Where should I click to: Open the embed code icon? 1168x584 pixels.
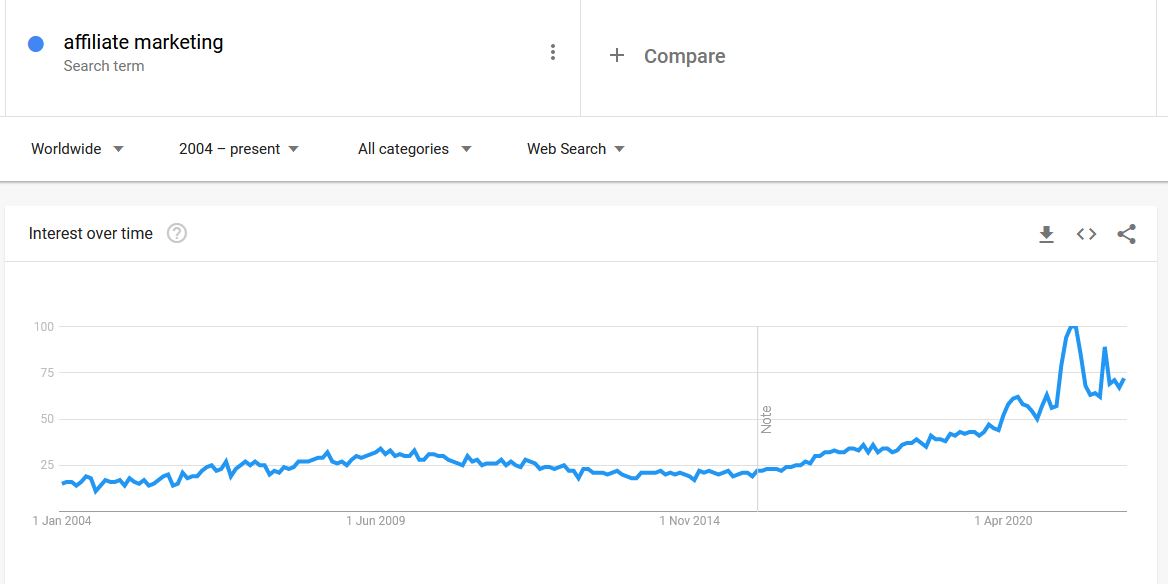[1086, 234]
